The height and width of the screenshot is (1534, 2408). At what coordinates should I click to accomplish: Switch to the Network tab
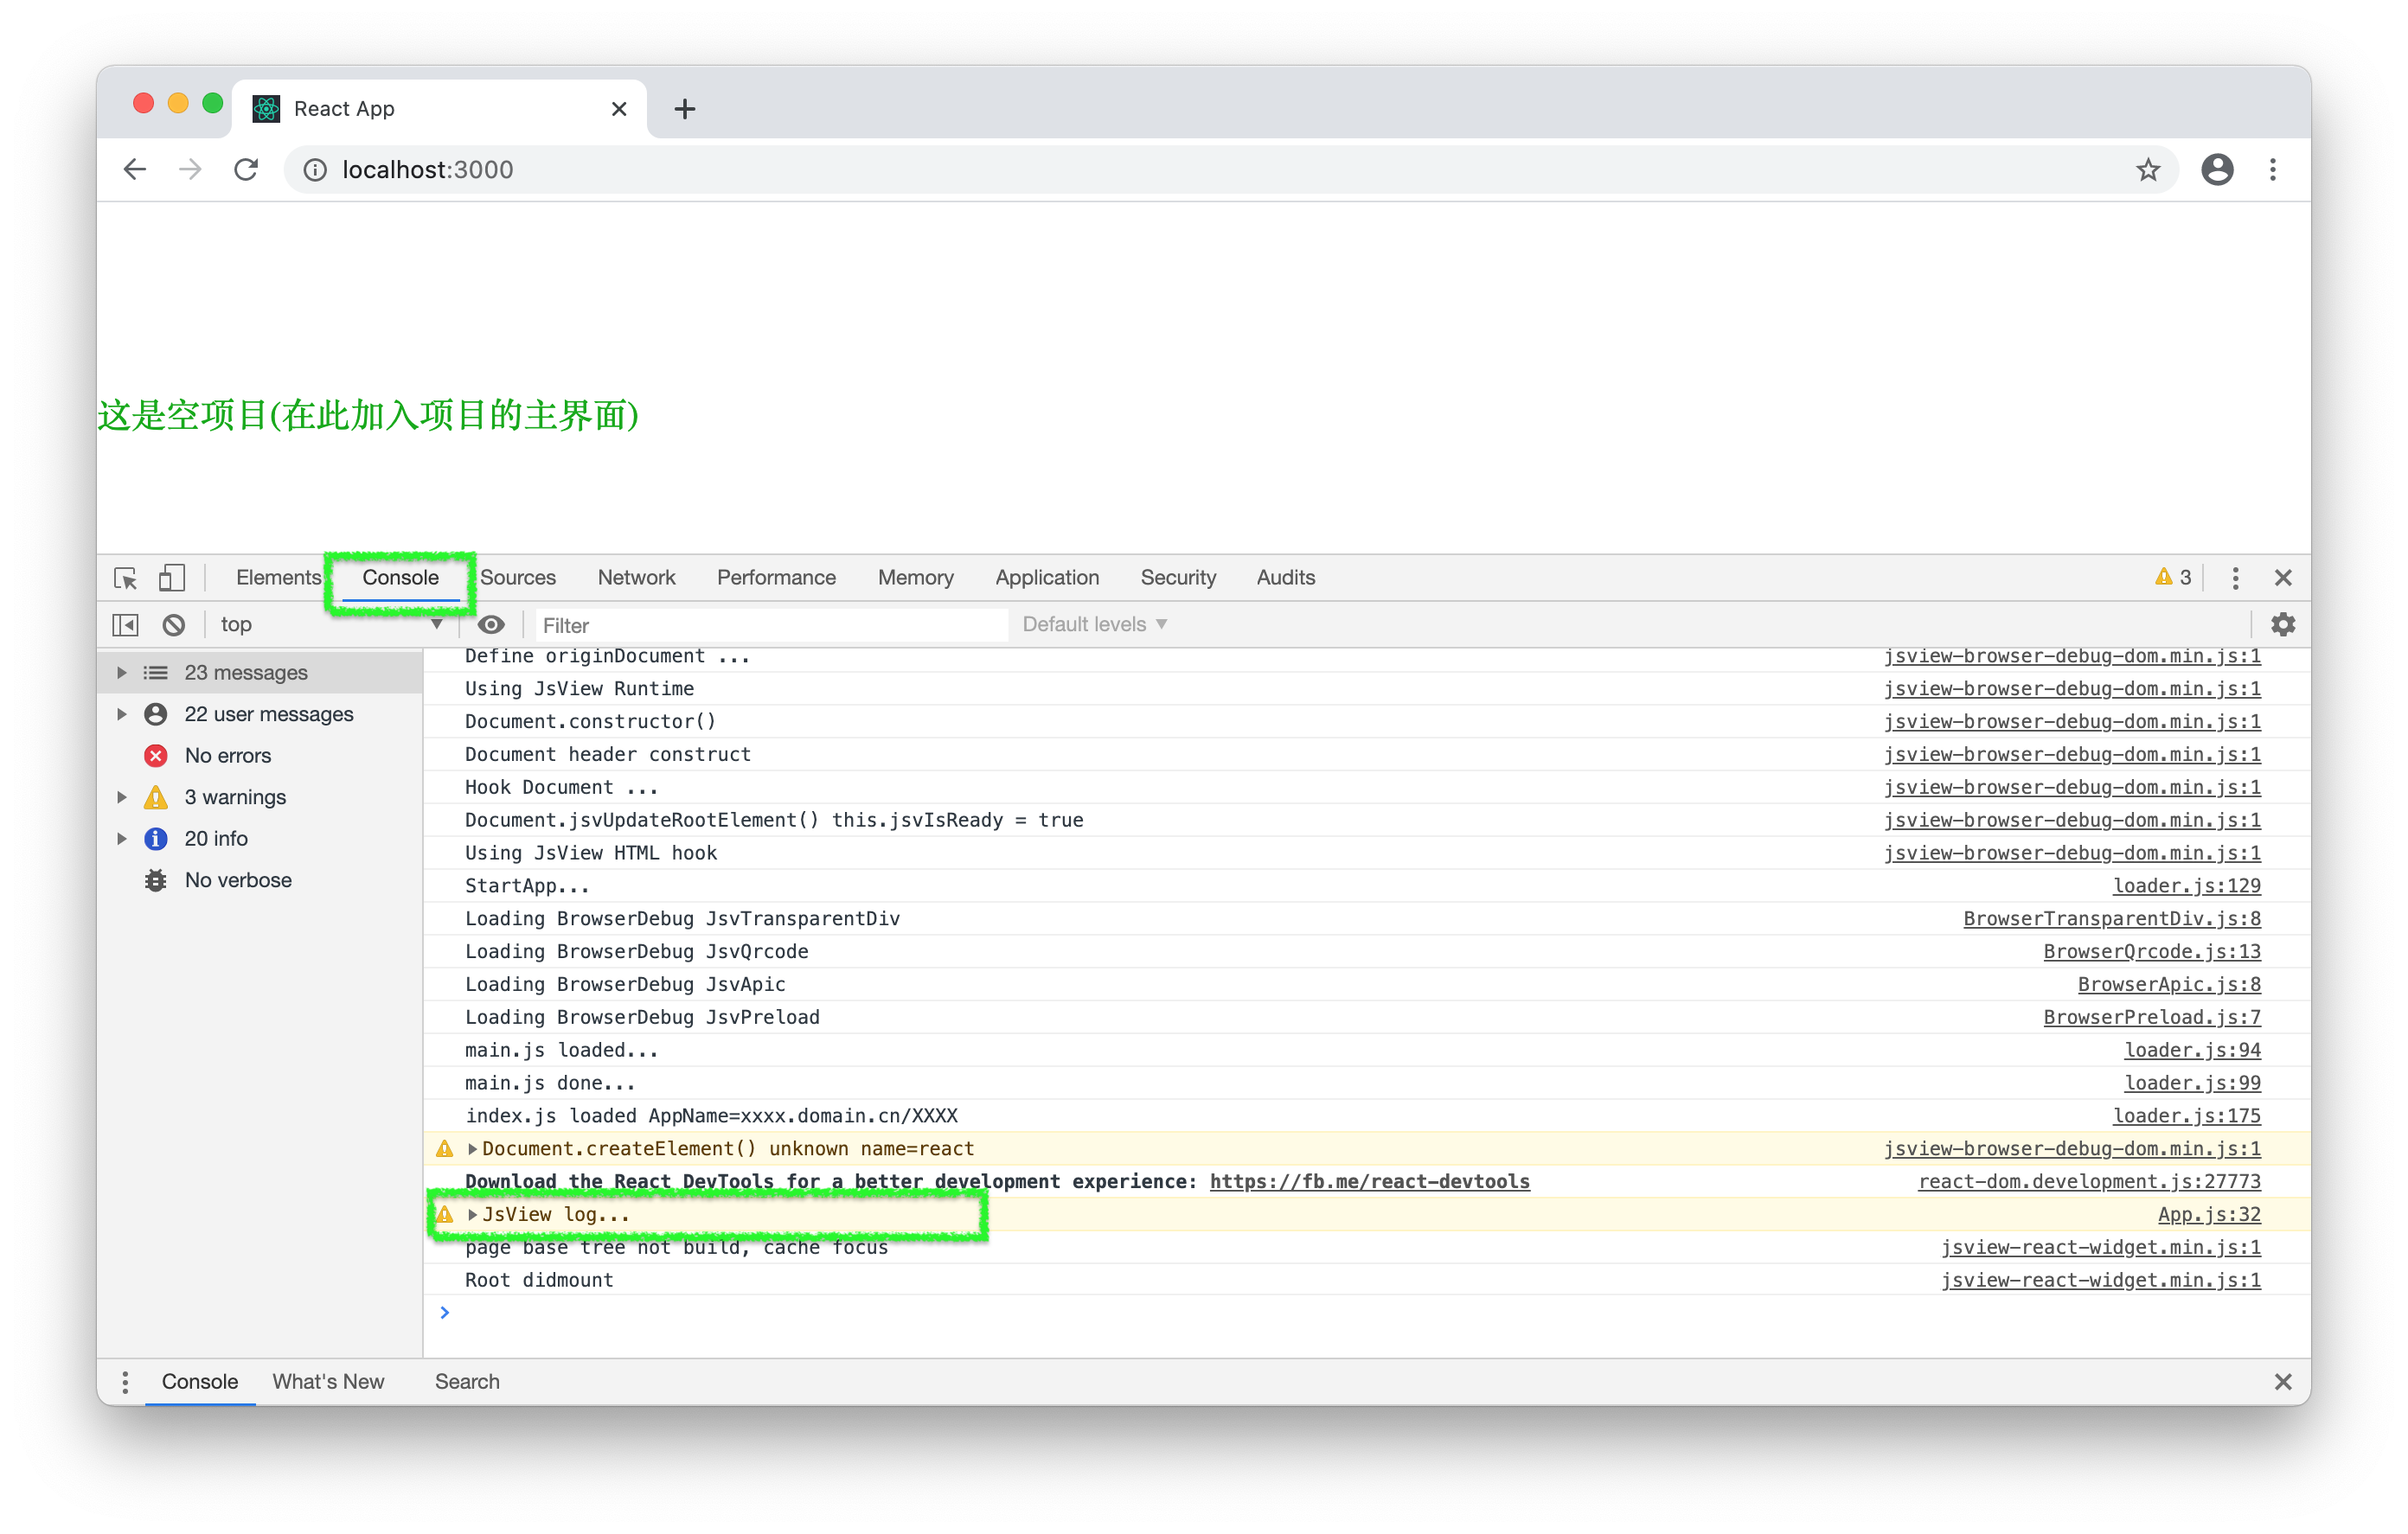pos(636,578)
